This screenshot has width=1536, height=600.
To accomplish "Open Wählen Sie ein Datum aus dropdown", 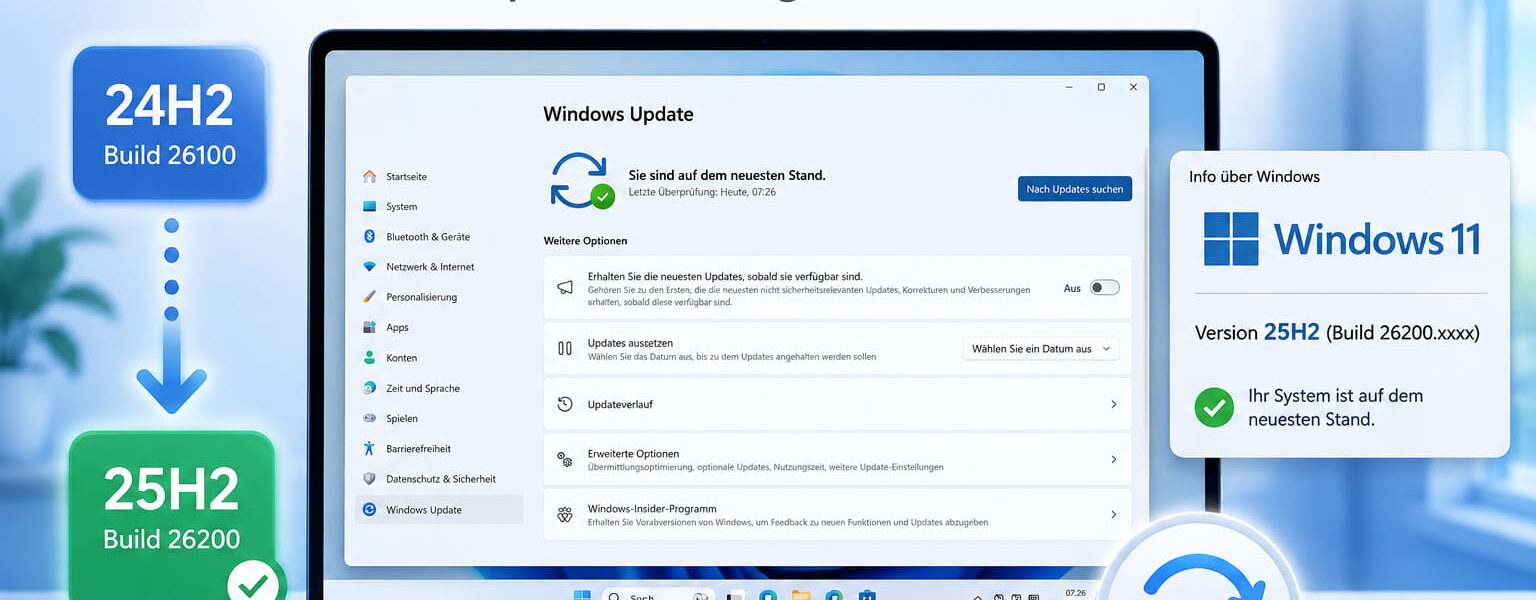I will tap(1041, 349).
